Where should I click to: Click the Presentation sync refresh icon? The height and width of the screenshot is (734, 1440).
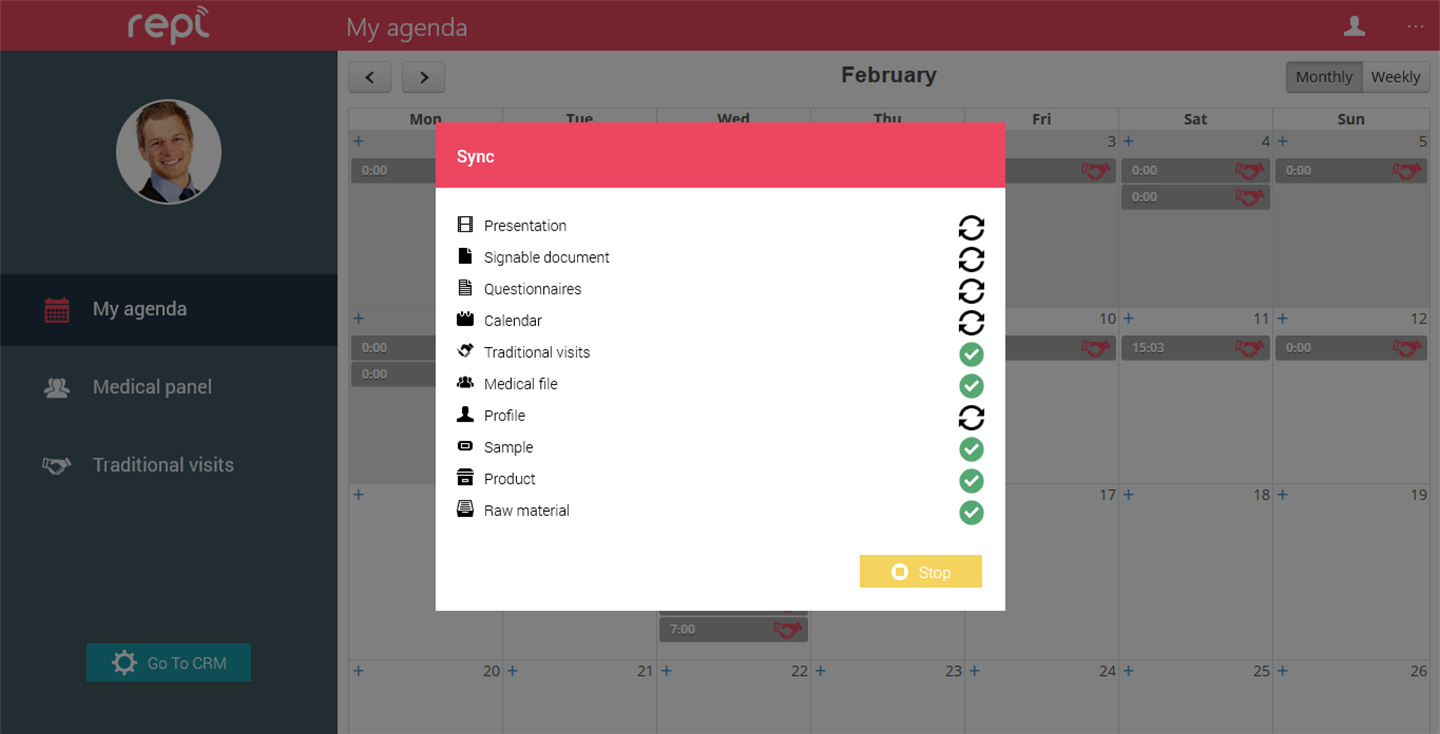click(x=971, y=227)
